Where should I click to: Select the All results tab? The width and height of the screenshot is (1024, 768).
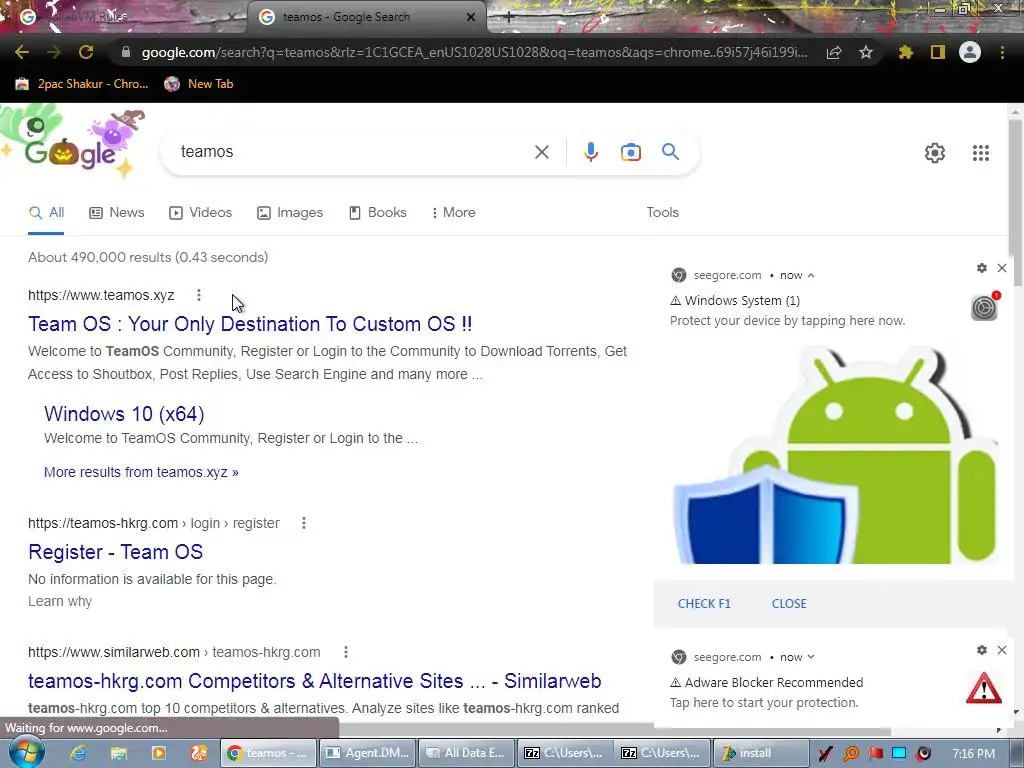pos(46,212)
